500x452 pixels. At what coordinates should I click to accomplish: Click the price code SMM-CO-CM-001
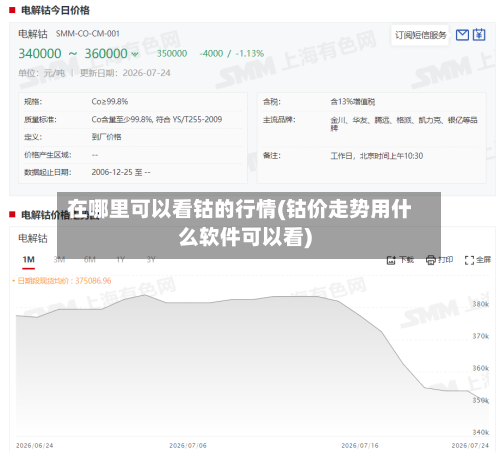(x=88, y=34)
